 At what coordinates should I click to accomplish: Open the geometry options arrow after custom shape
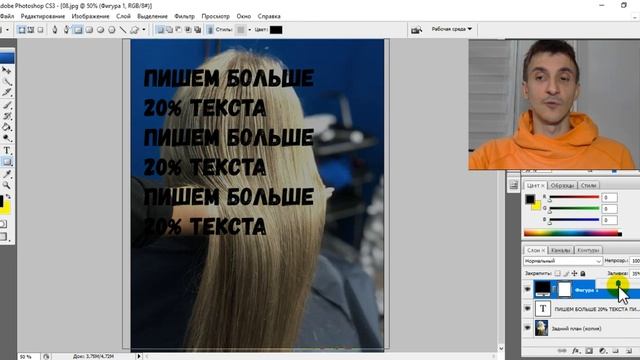144,30
